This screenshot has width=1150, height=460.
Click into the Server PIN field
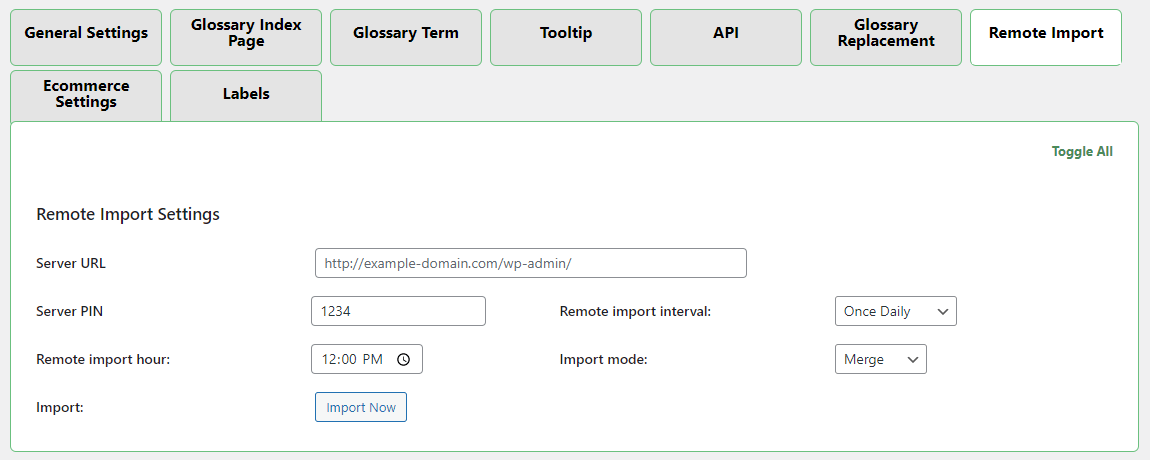pos(398,311)
